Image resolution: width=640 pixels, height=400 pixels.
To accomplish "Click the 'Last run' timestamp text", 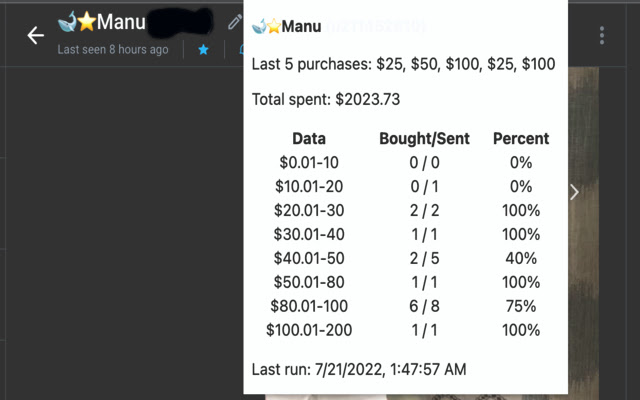I will (x=359, y=370).
